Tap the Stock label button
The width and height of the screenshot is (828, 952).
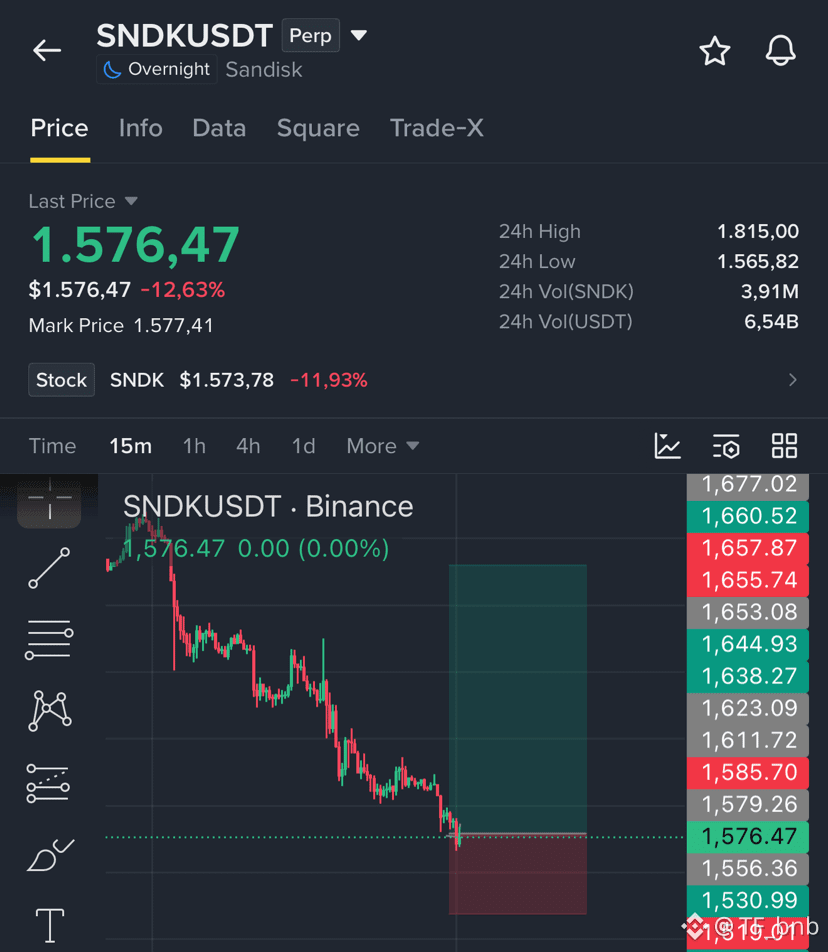[61, 380]
